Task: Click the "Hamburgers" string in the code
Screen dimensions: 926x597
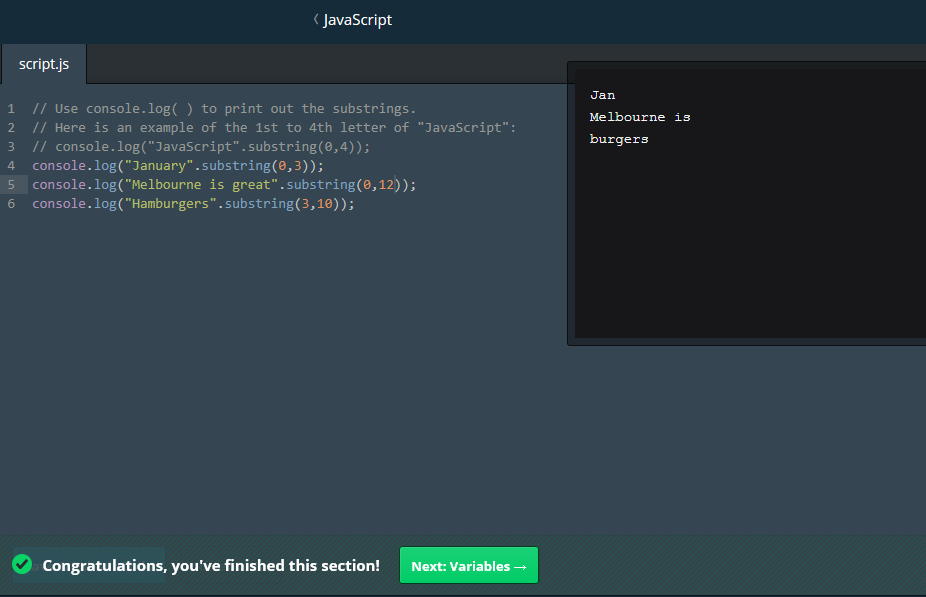Action: pyautogui.click(x=171, y=203)
